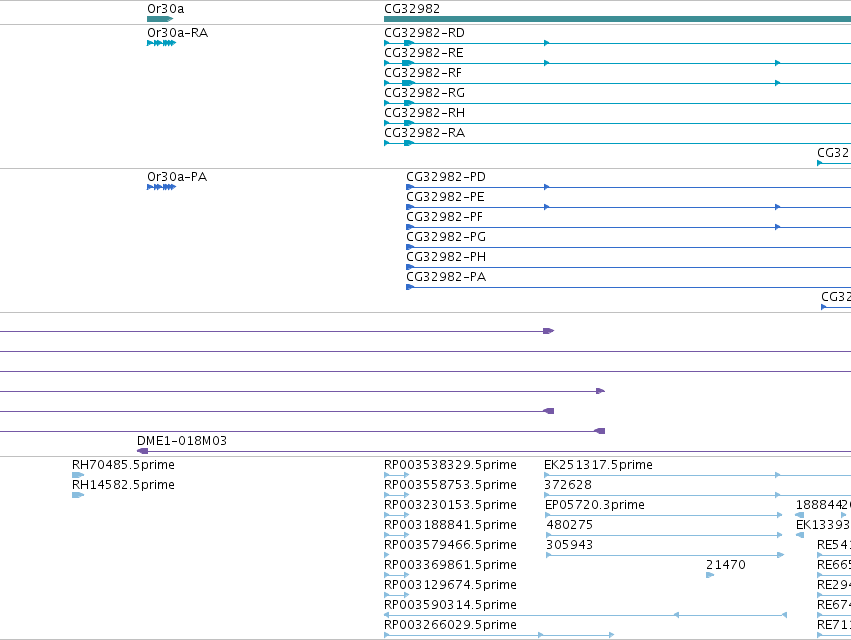Screen dimensions: 851x640
Task: Select EST RP003188841.5prime
Action: [450, 525]
